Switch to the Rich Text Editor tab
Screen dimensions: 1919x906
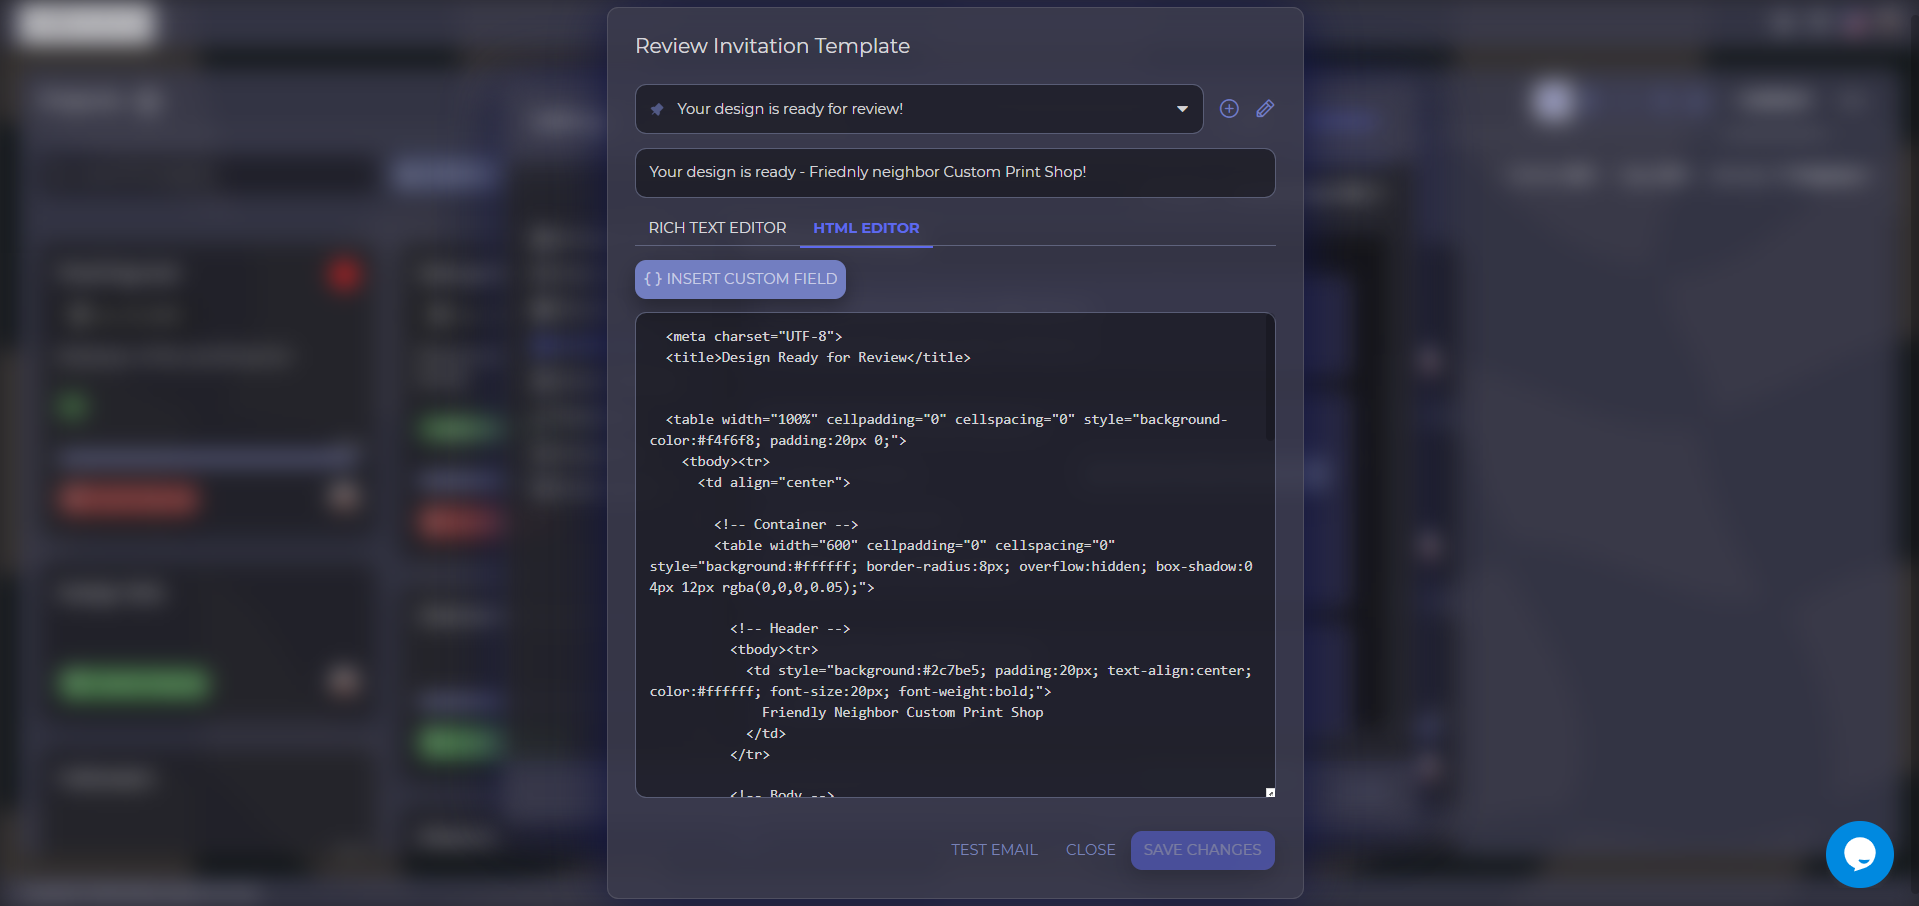pyautogui.click(x=716, y=228)
